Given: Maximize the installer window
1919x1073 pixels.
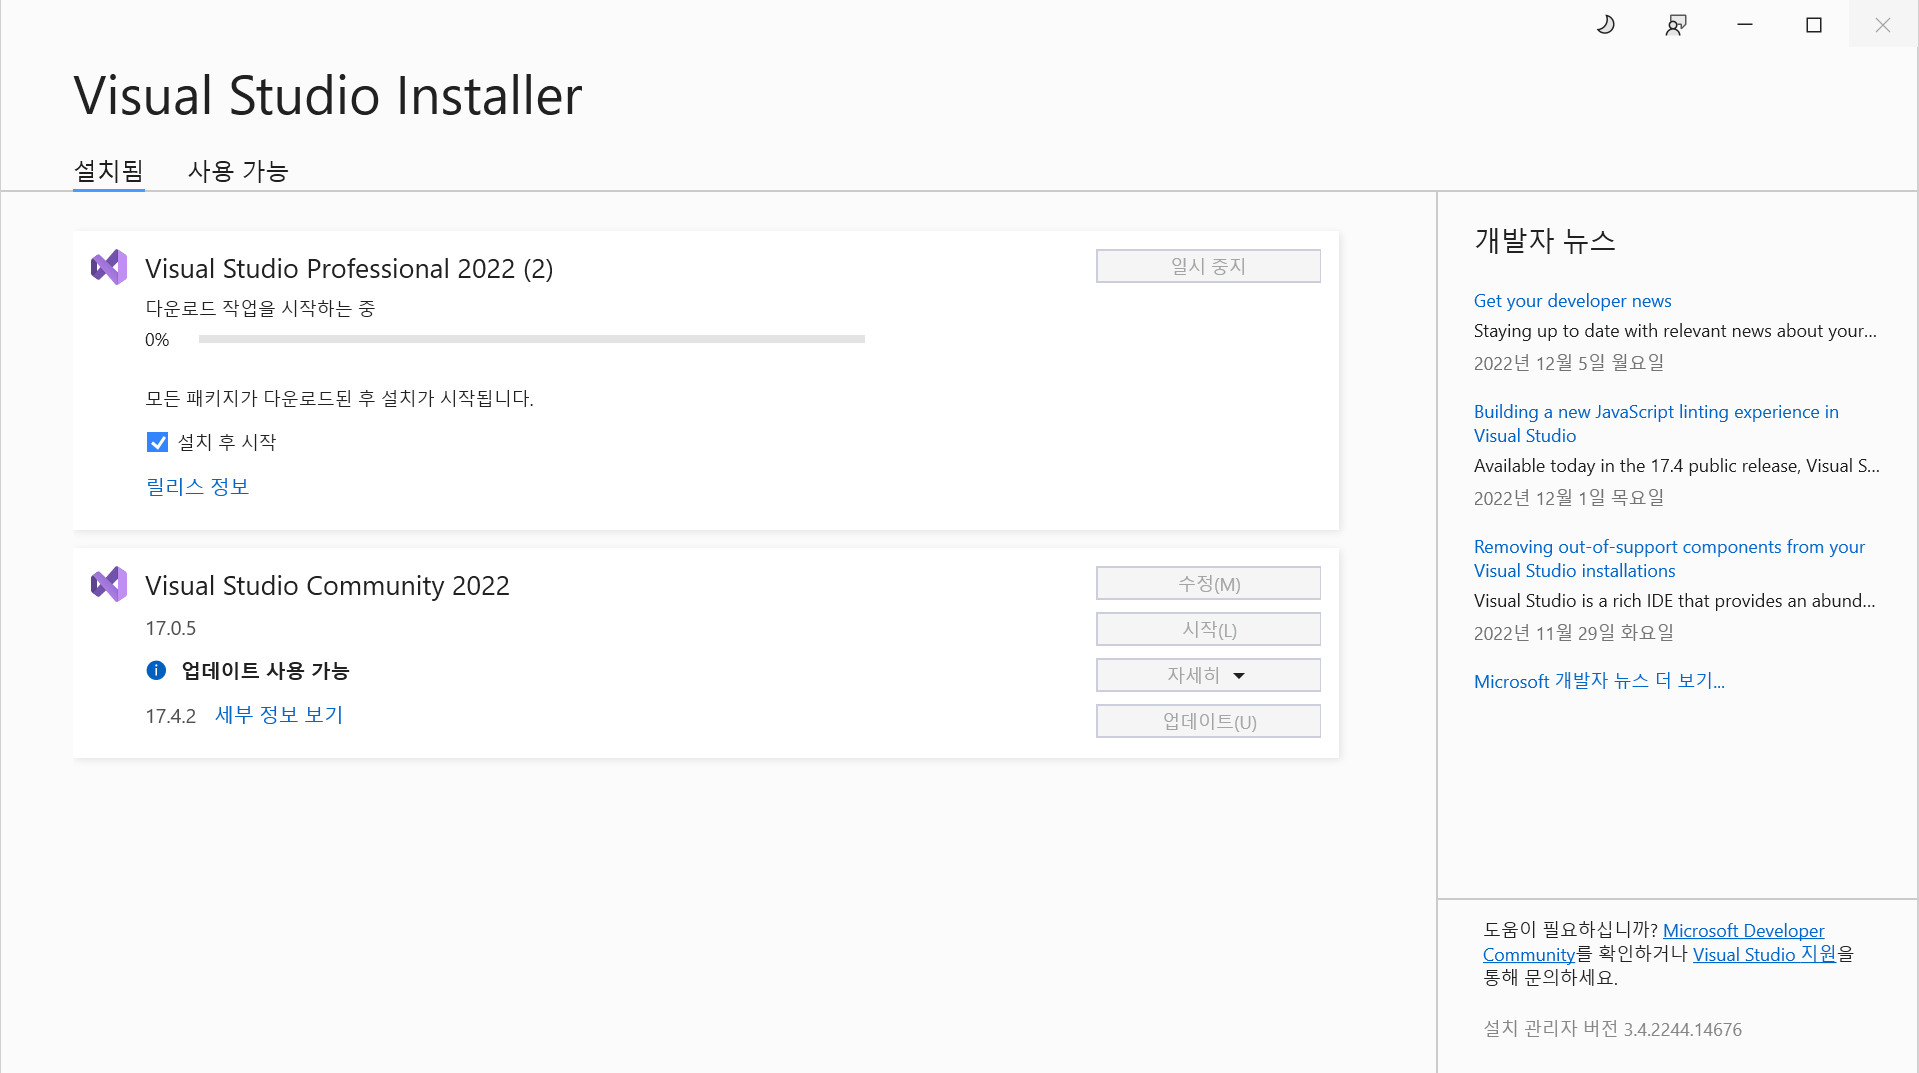Looking at the screenshot, I should 1814,25.
